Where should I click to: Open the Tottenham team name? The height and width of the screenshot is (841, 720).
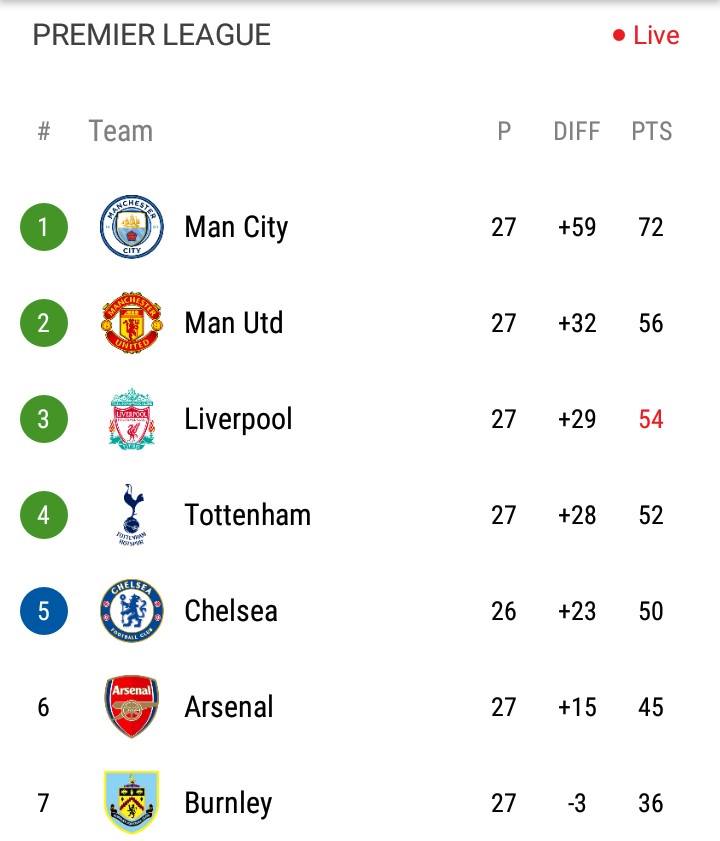click(248, 515)
